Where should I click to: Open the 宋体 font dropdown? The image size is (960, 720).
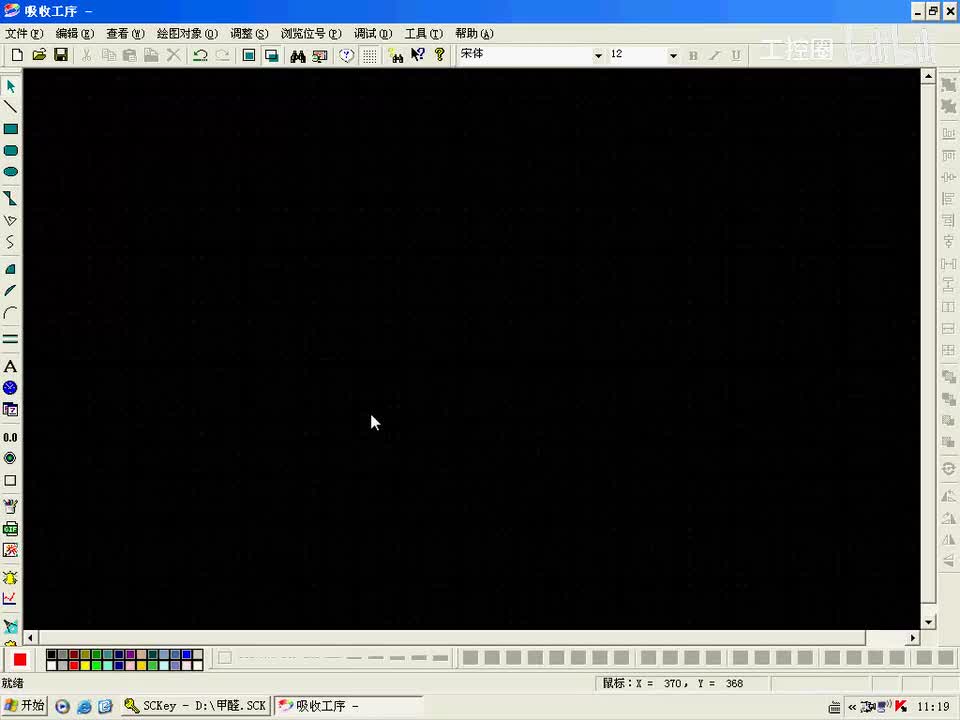tap(598, 56)
